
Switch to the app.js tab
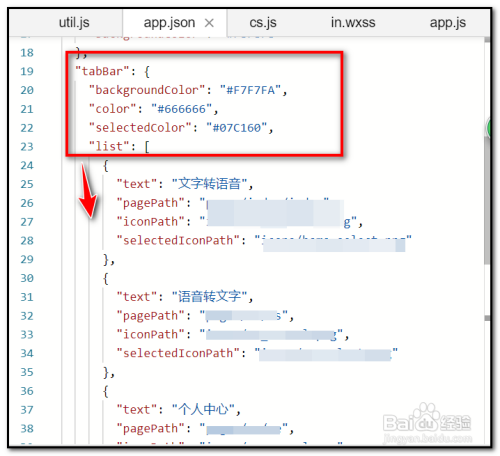[448, 23]
